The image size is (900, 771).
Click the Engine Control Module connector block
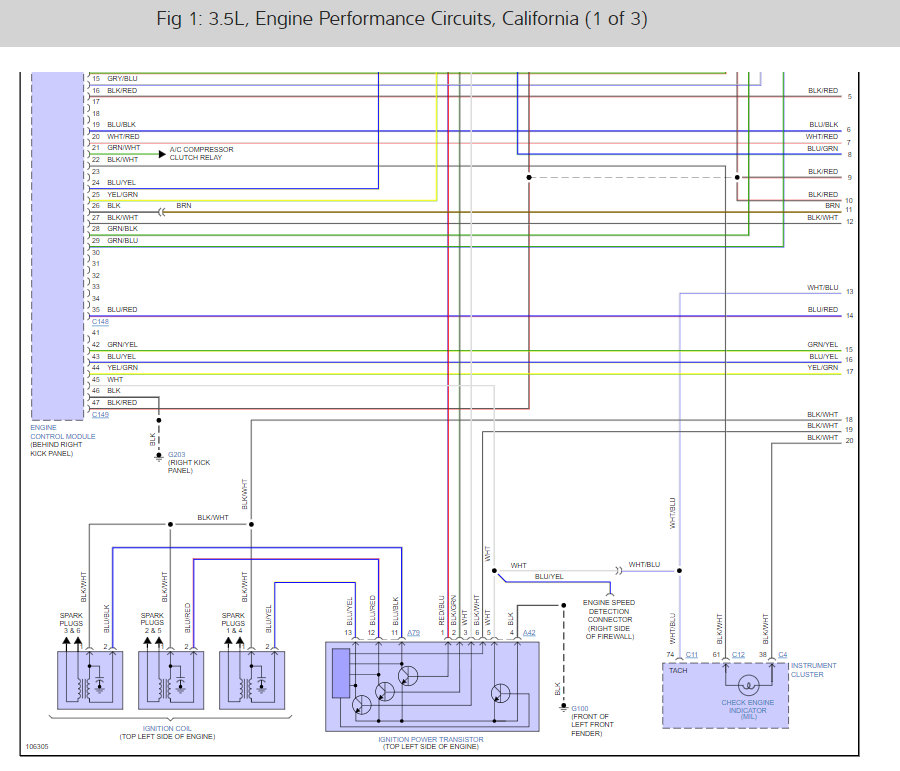(57, 246)
